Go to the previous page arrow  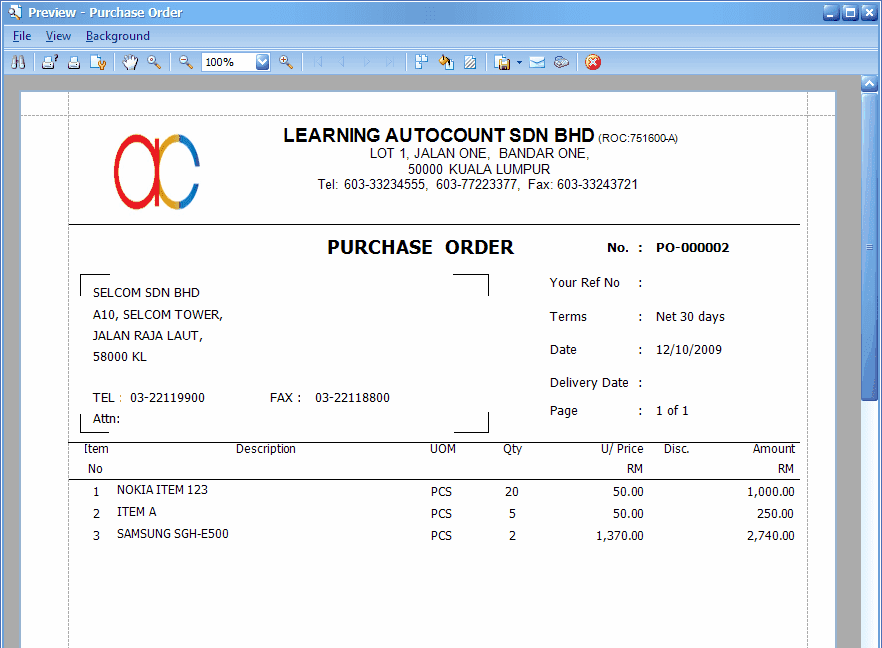[342, 62]
